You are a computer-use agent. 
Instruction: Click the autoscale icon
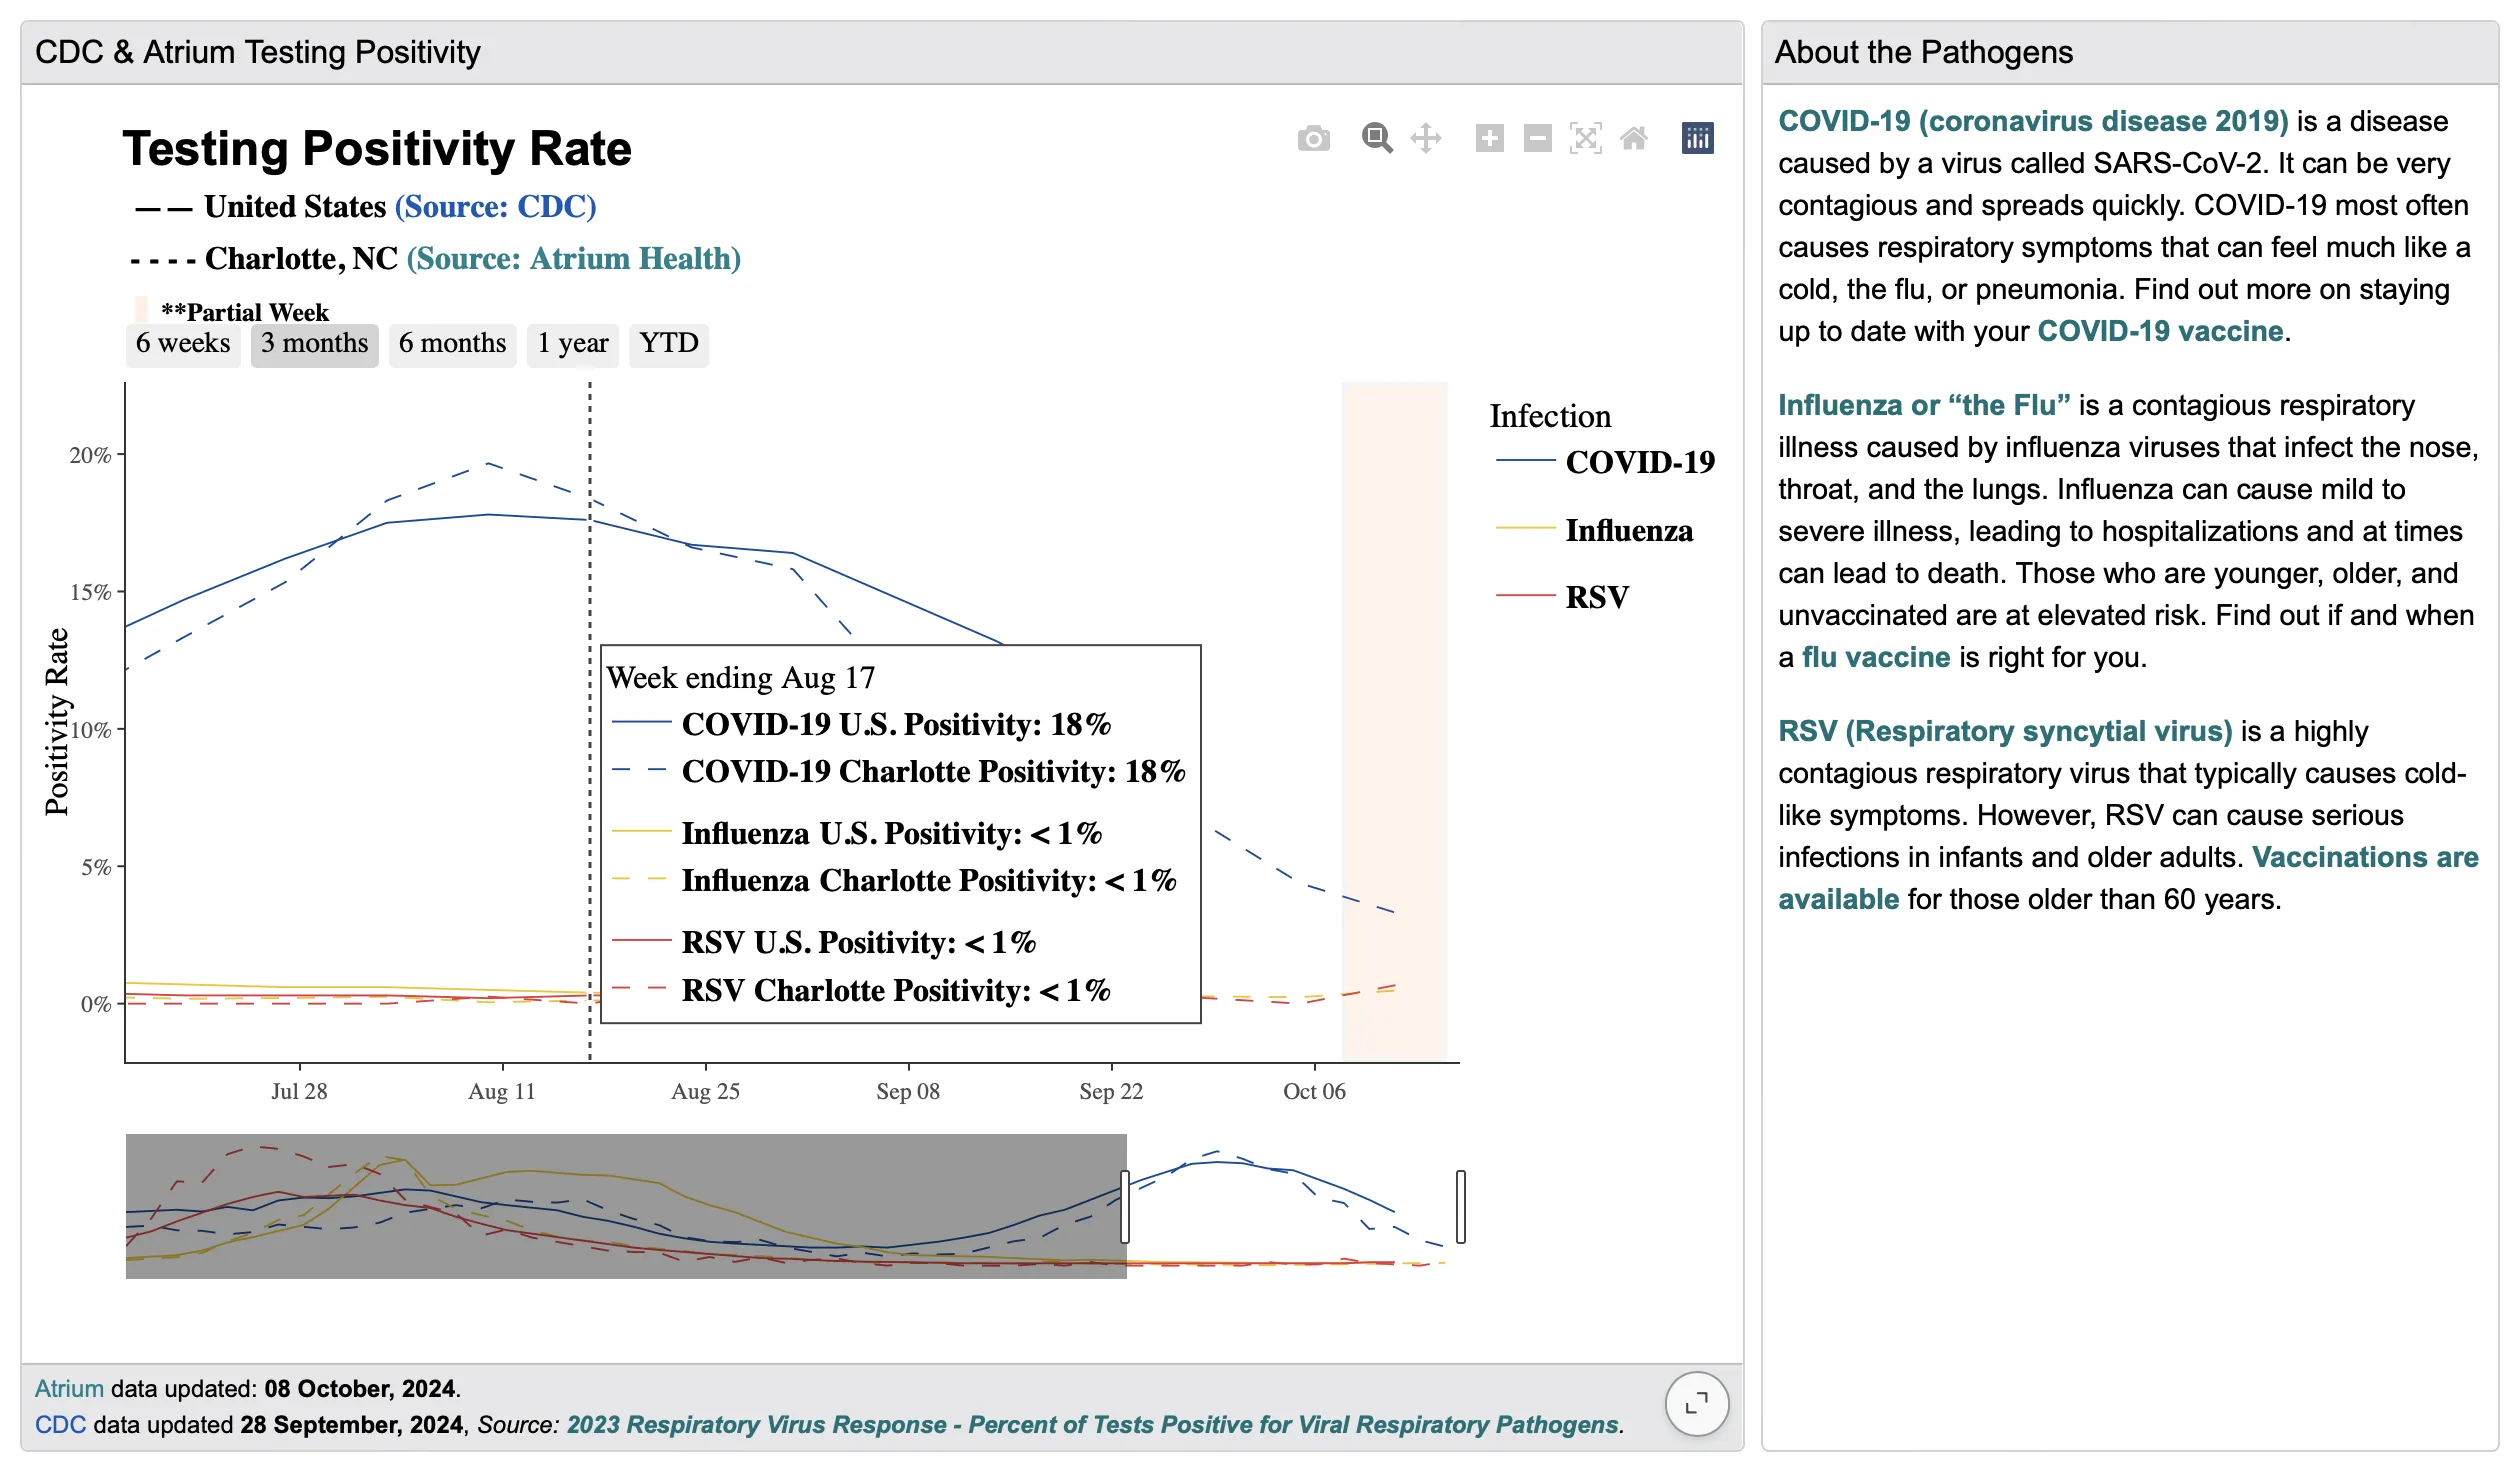1586,138
